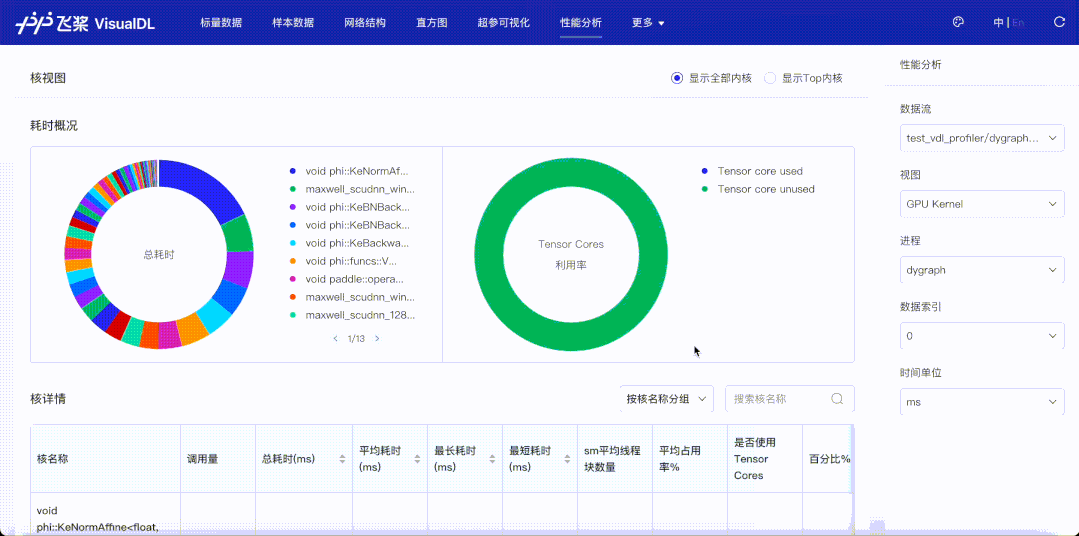This screenshot has width=1079, height=536.
Task: Toggle Tensor core used legend item
Action: tap(759, 171)
